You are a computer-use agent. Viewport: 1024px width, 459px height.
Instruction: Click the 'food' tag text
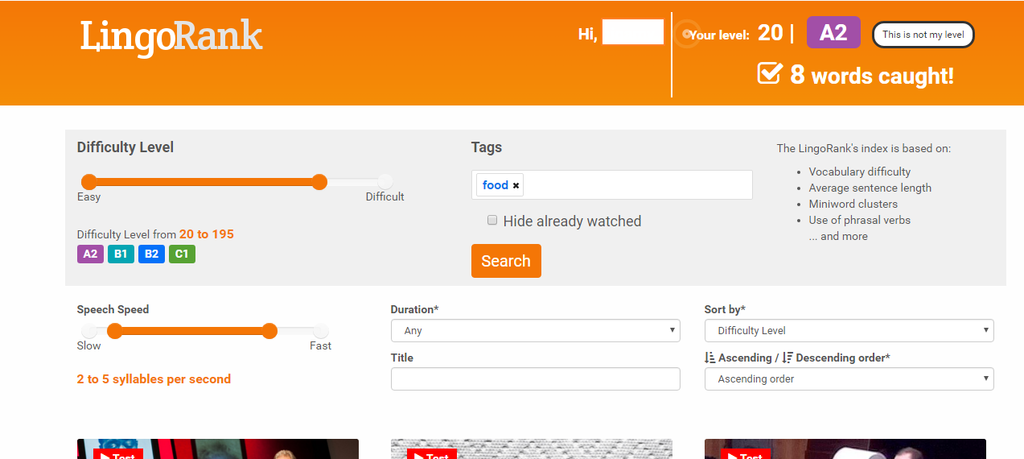pyautogui.click(x=495, y=185)
